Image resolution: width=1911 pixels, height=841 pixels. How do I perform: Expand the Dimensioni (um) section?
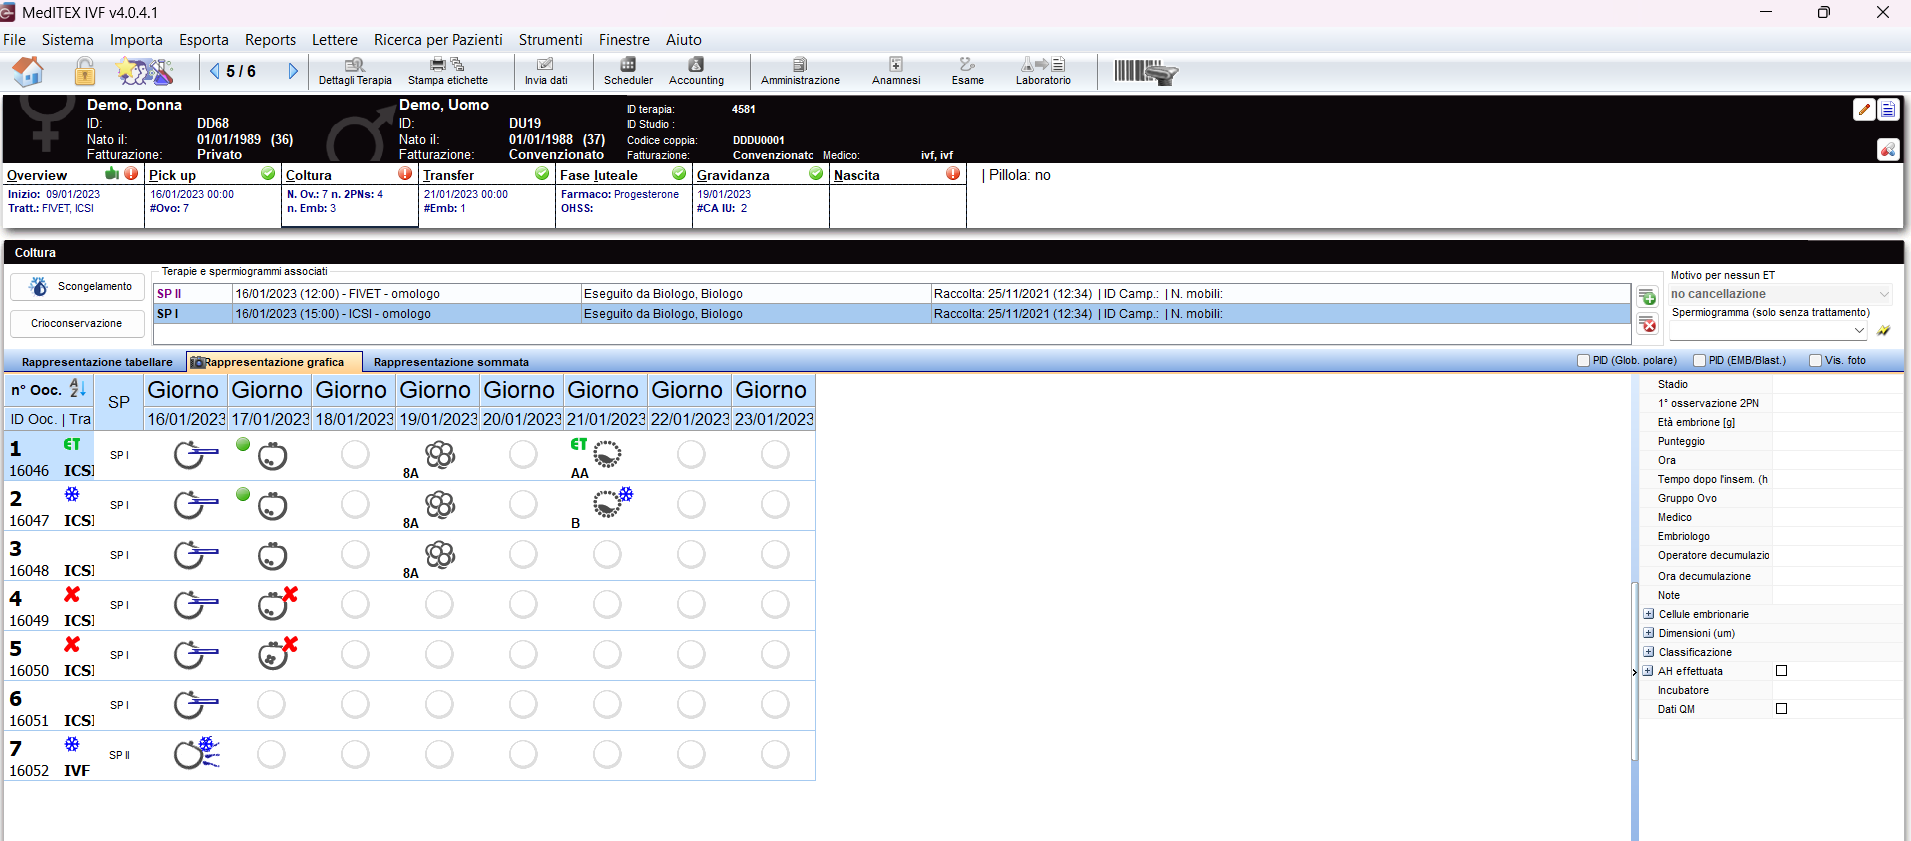(x=1649, y=633)
